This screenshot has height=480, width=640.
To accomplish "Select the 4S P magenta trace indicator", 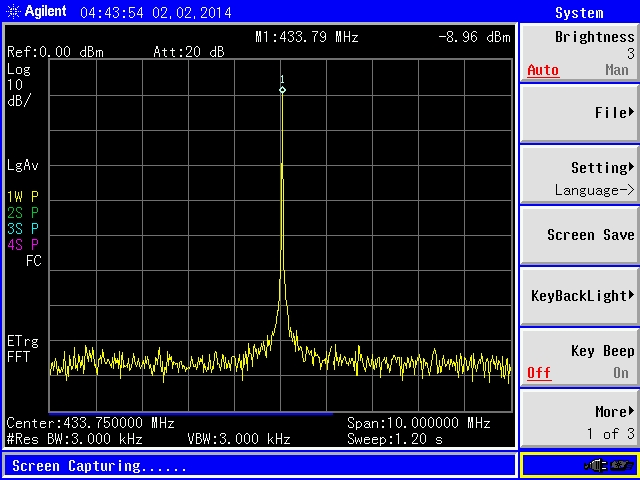I will click(x=22, y=244).
